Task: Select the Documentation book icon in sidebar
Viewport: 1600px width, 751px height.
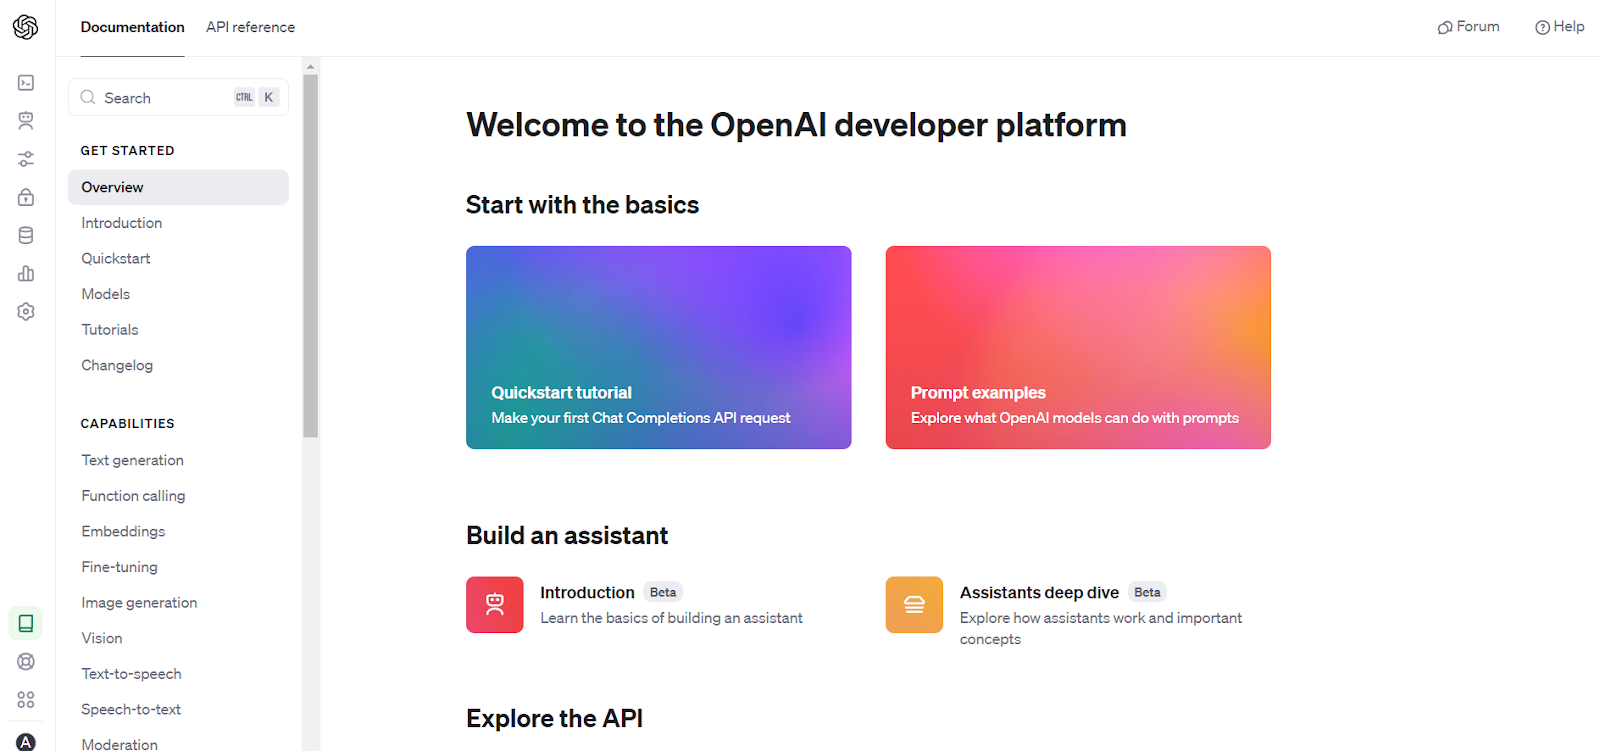Action: coord(26,623)
